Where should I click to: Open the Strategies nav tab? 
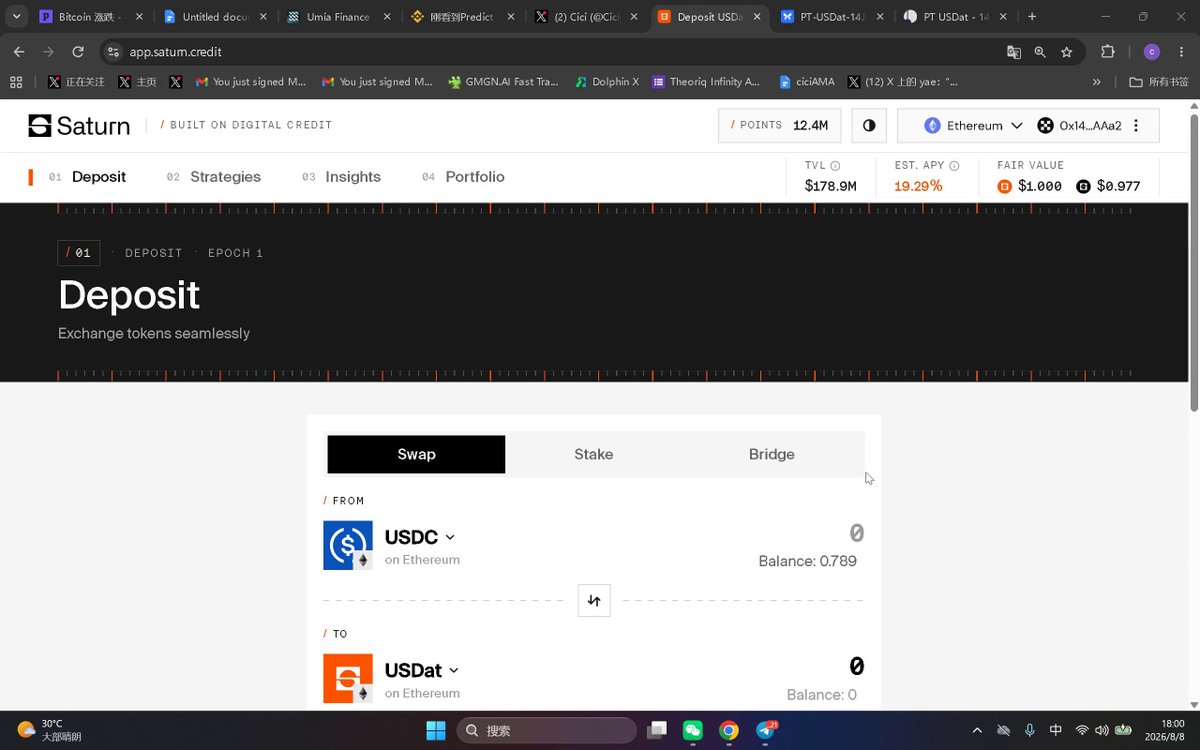[214, 177]
